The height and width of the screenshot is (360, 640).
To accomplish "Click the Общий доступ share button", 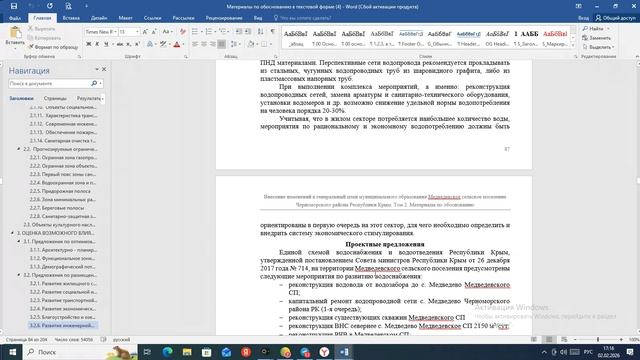I will (x=616, y=18).
